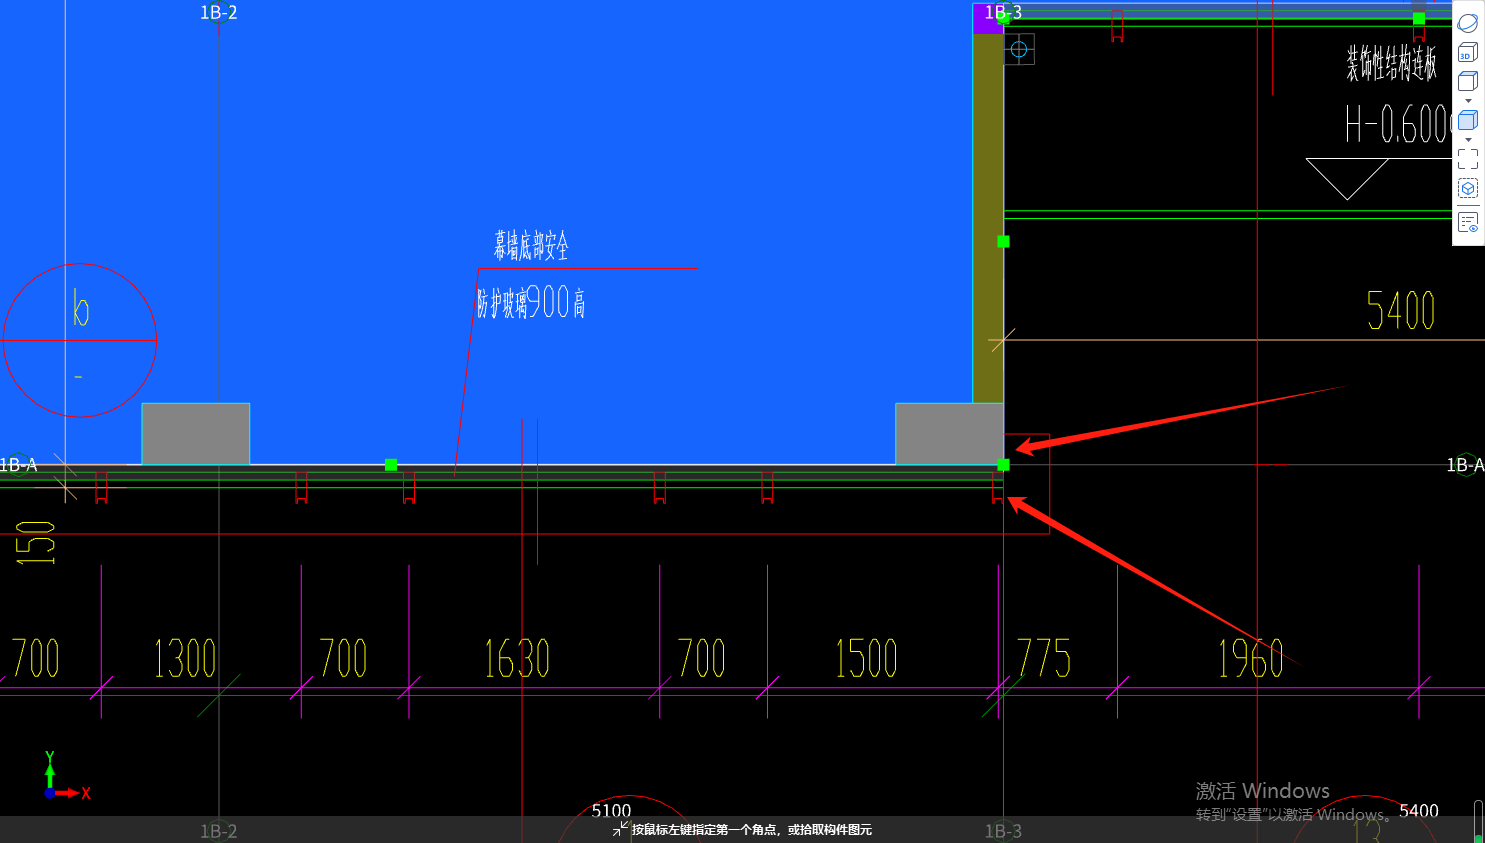Click the 1B-2 axis label at top
This screenshot has width=1485, height=843.
pos(218,13)
